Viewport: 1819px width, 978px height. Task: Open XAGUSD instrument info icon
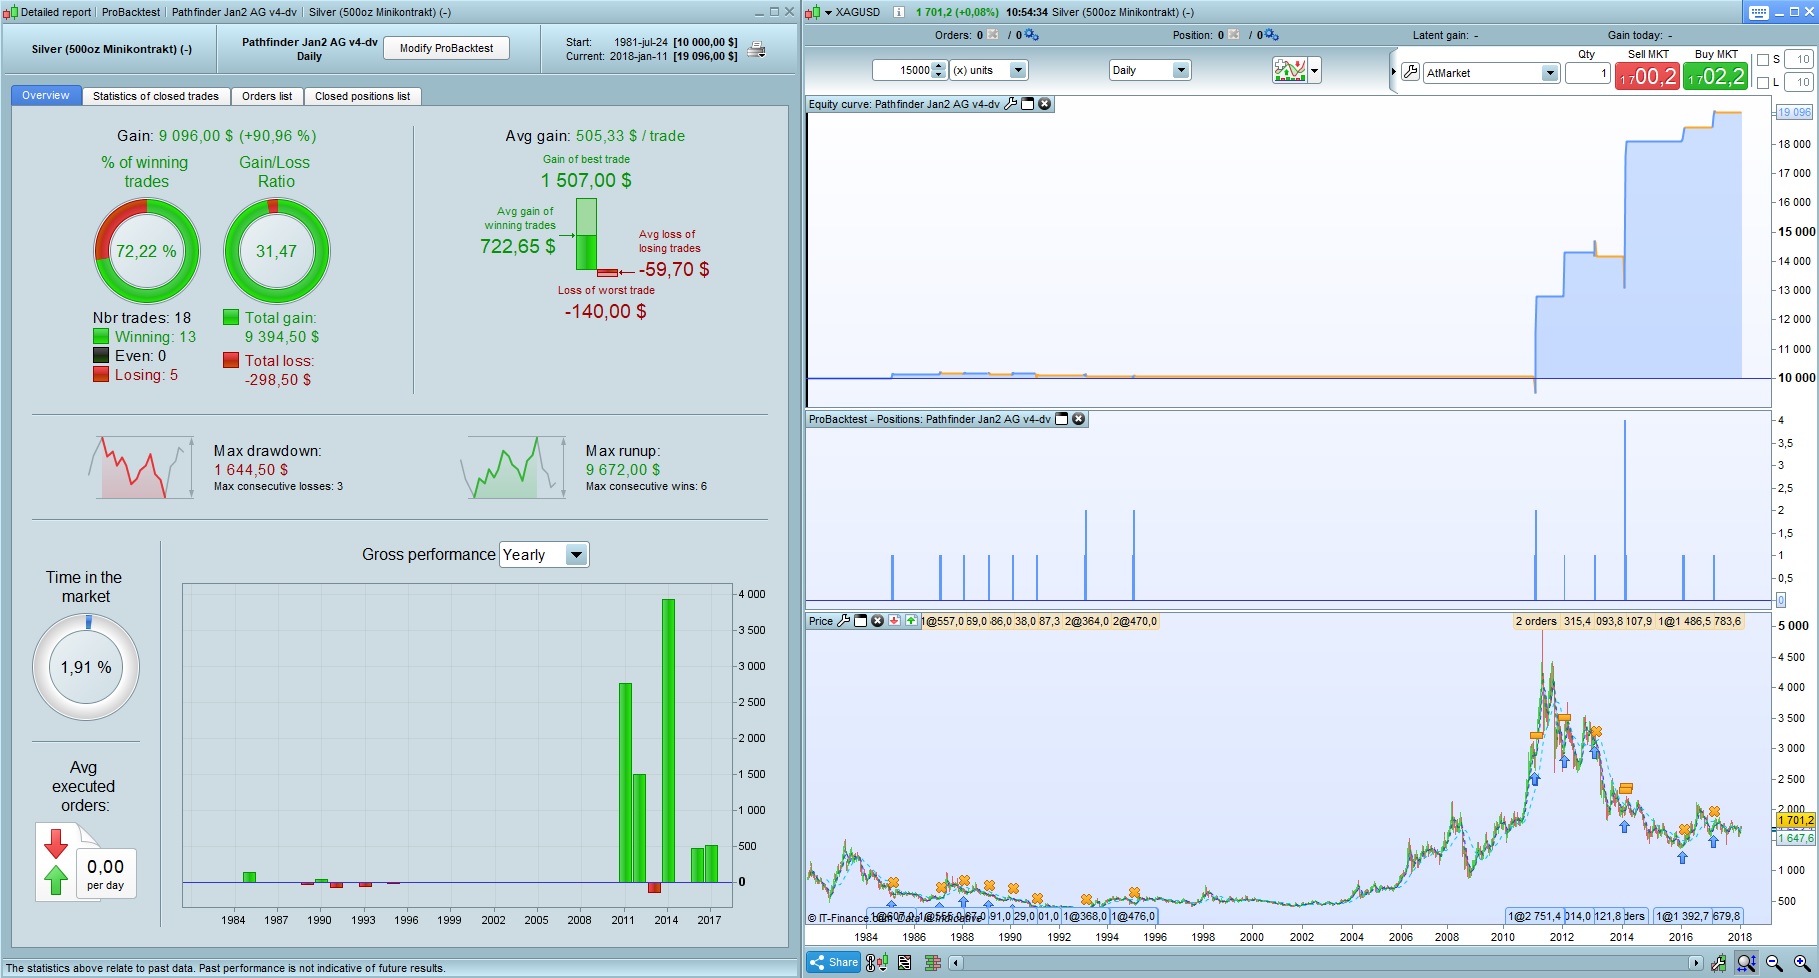click(x=898, y=12)
